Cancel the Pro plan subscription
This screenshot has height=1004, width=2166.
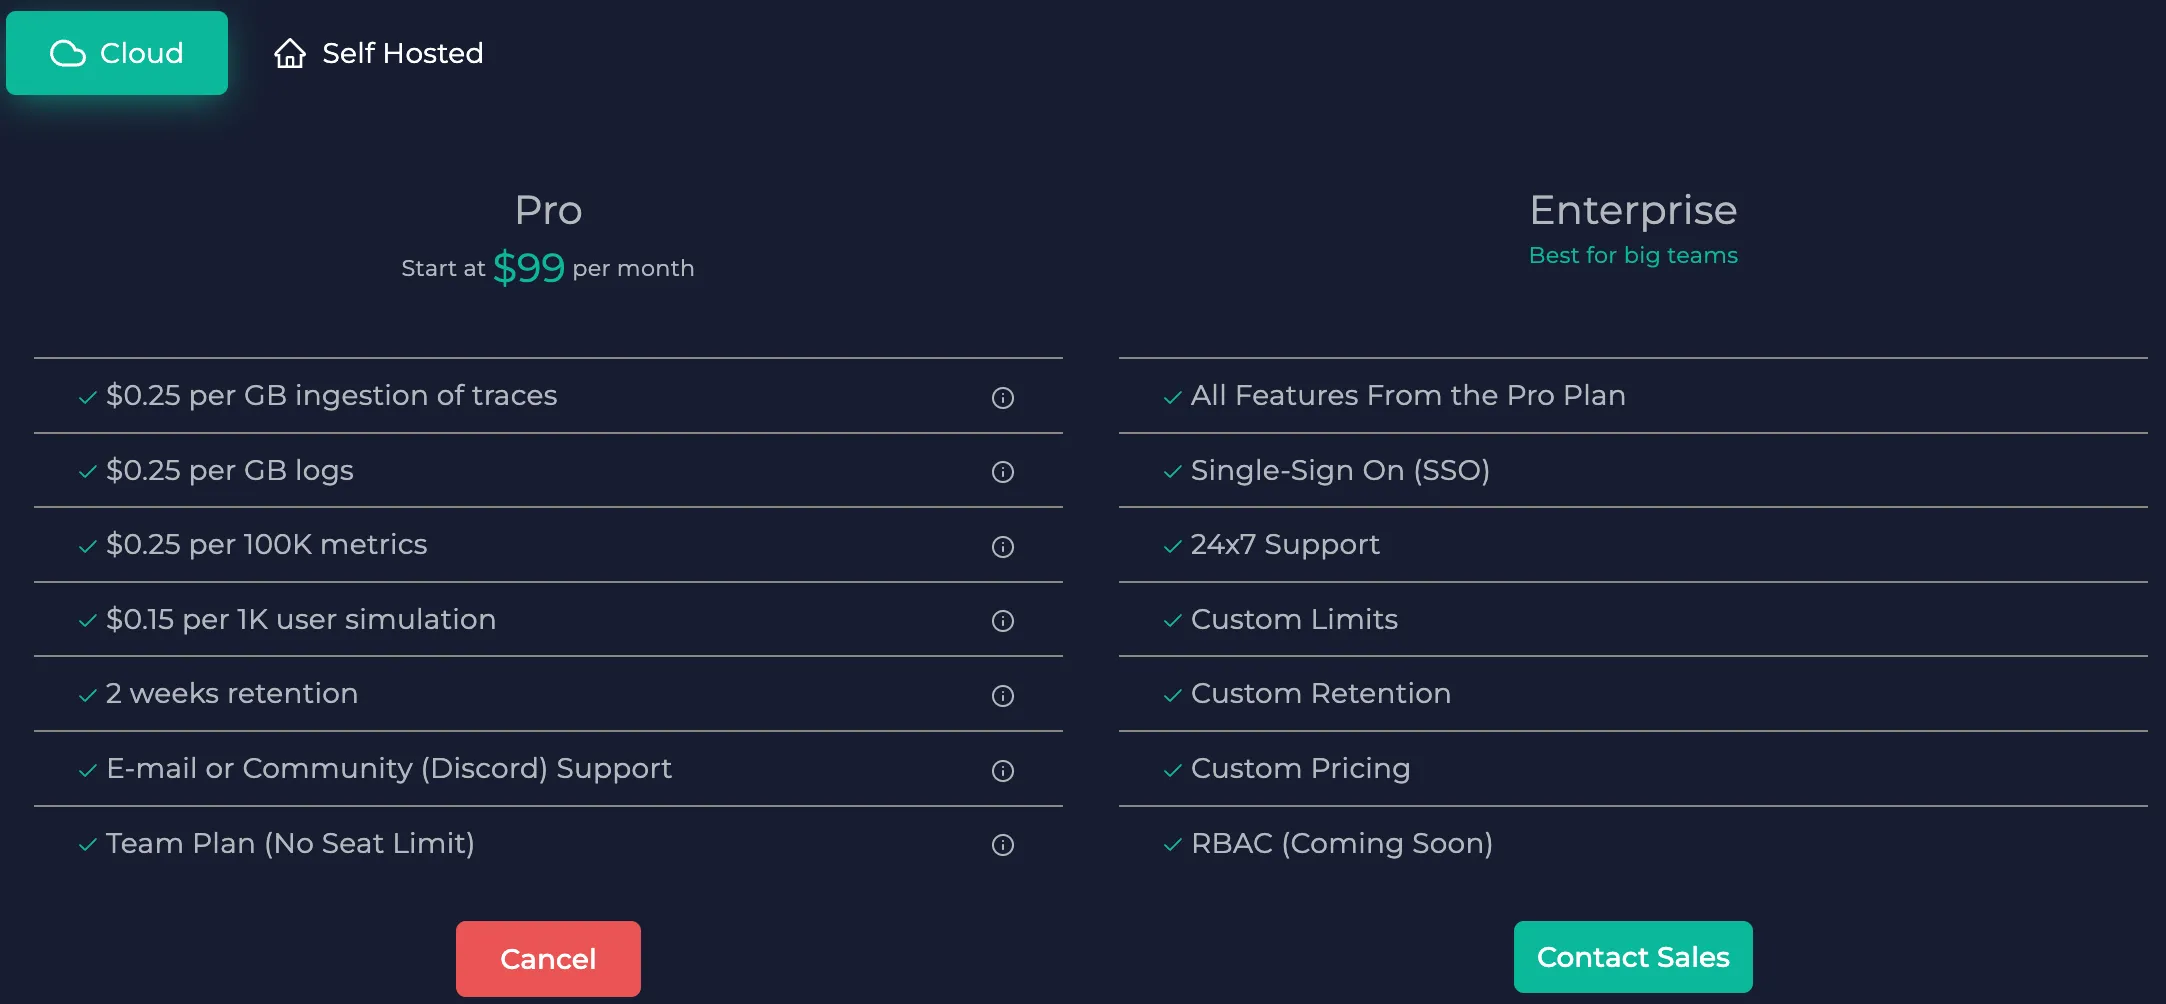pyautogui.click(x=548, y=958)
